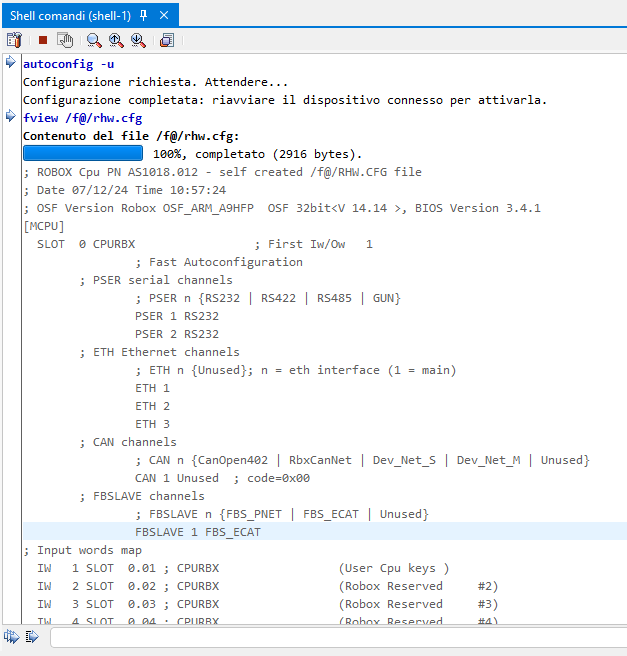The image size is (627, 656).
Task: Click the '; CAN channels' line
Action: pos(128,442)
